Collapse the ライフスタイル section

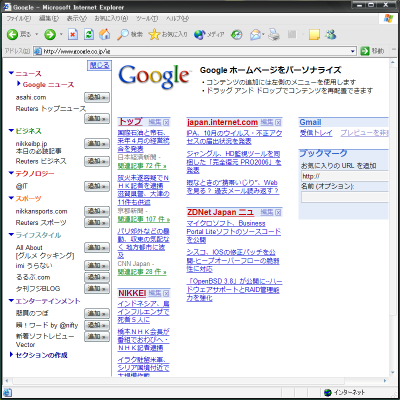click(11, 235)
